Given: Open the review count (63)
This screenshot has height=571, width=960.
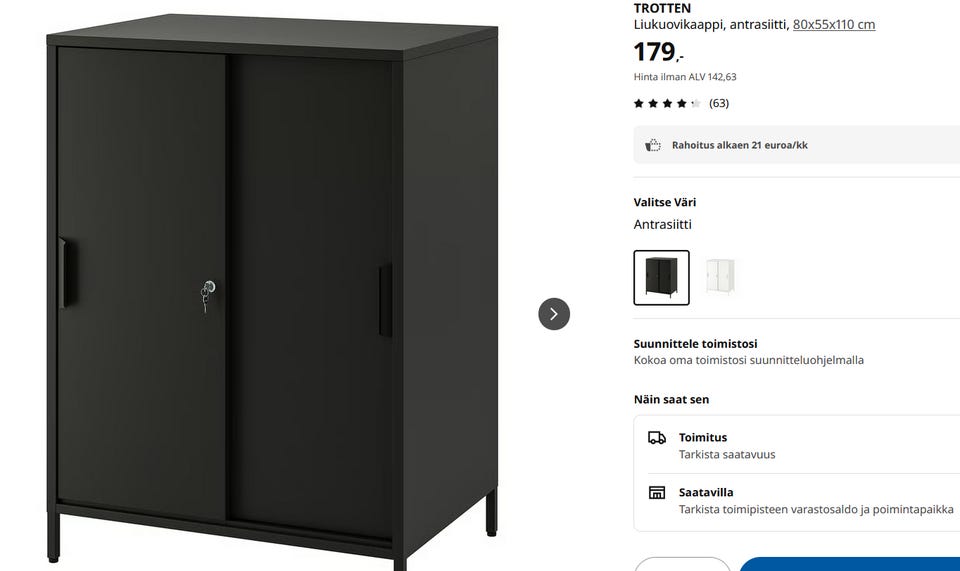Looking at the screenshot, I should tap(719, 103).
